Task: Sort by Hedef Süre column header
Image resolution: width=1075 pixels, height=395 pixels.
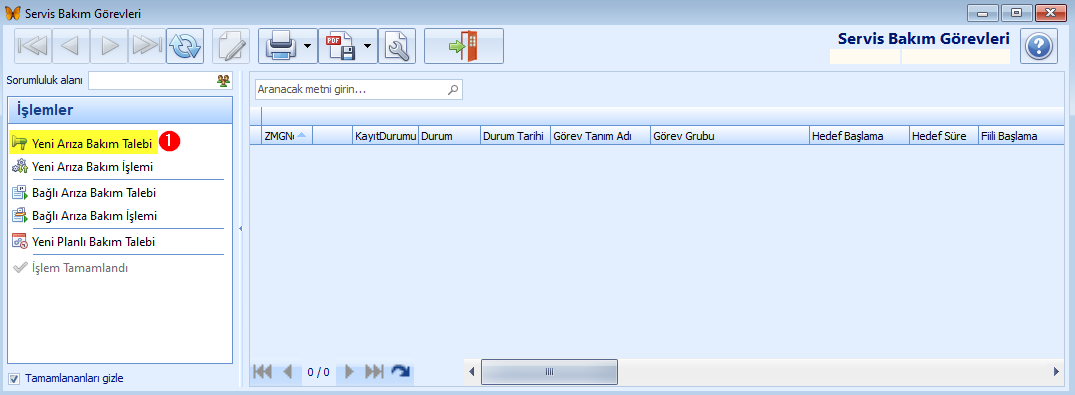Action: click(943, 136)
